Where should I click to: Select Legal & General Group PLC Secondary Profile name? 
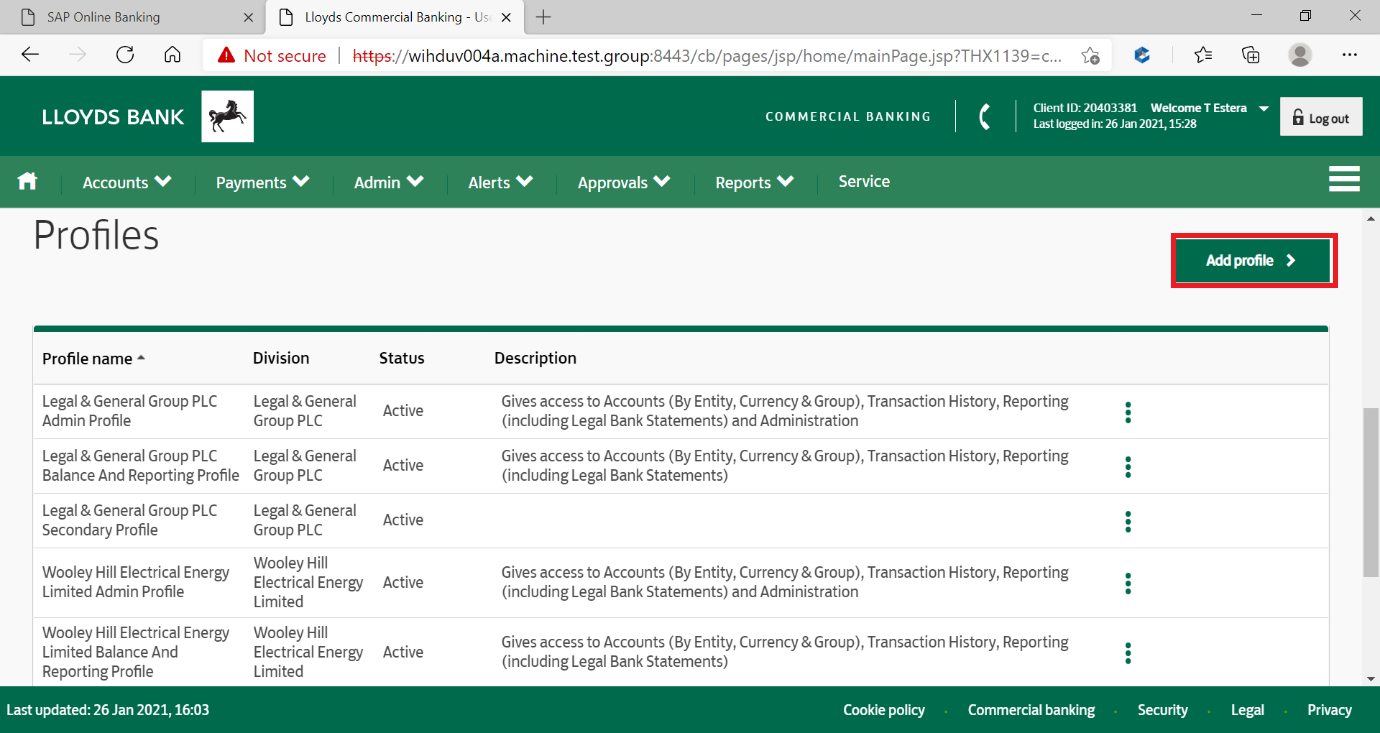[130, 520]
